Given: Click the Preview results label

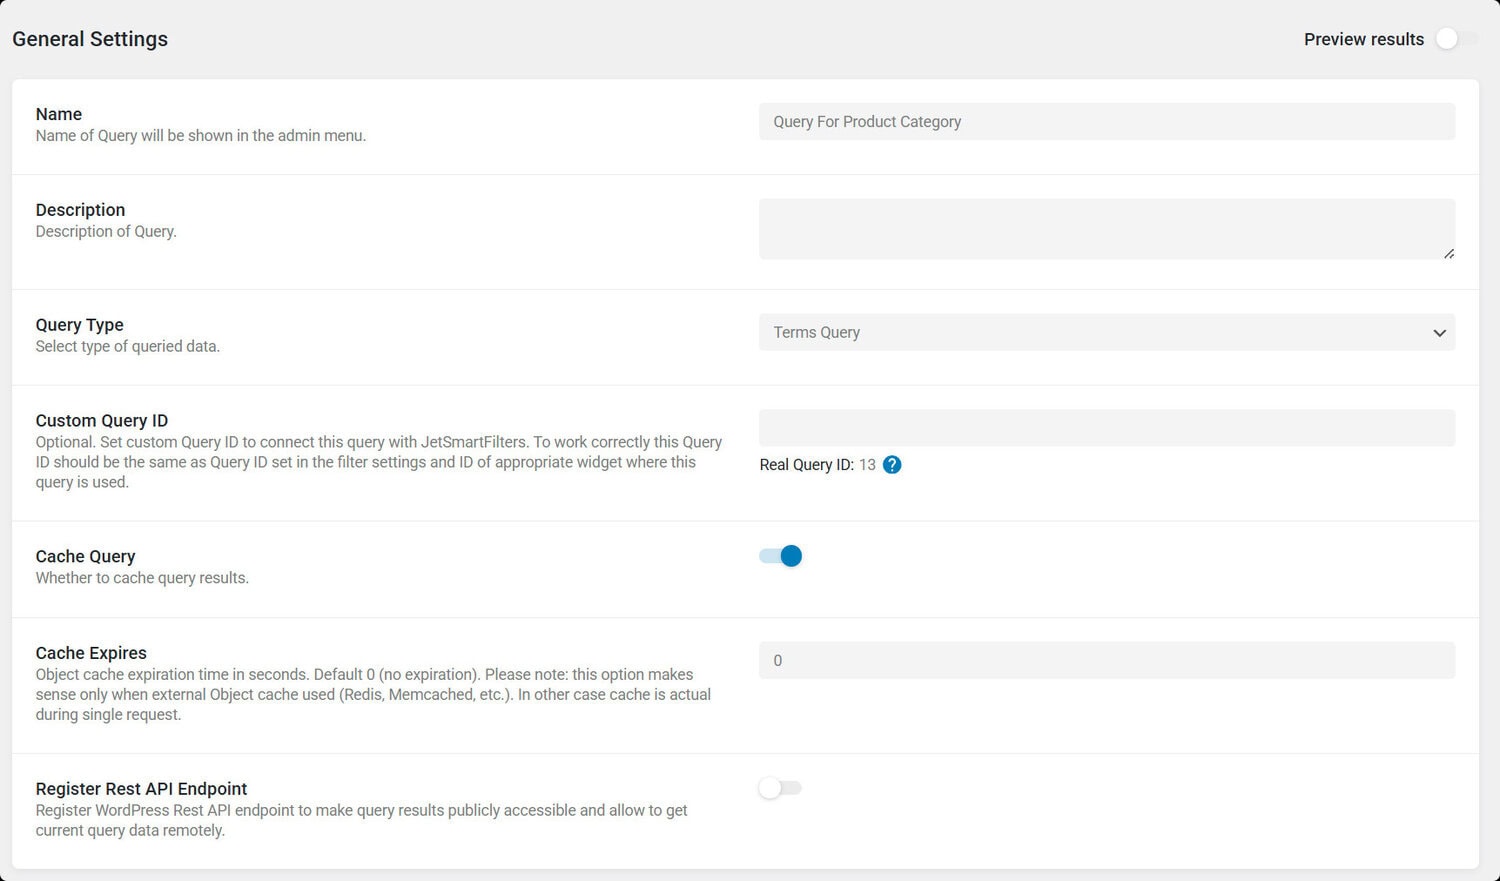Looking at the screenshot, I should 1364,39.
